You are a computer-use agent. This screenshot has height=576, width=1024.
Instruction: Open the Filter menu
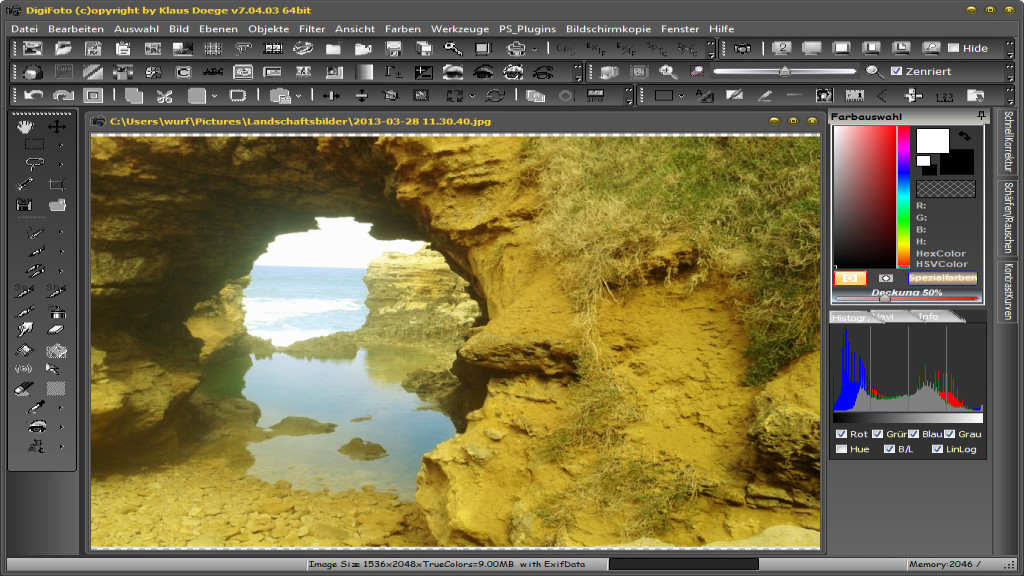pos(312,29)
